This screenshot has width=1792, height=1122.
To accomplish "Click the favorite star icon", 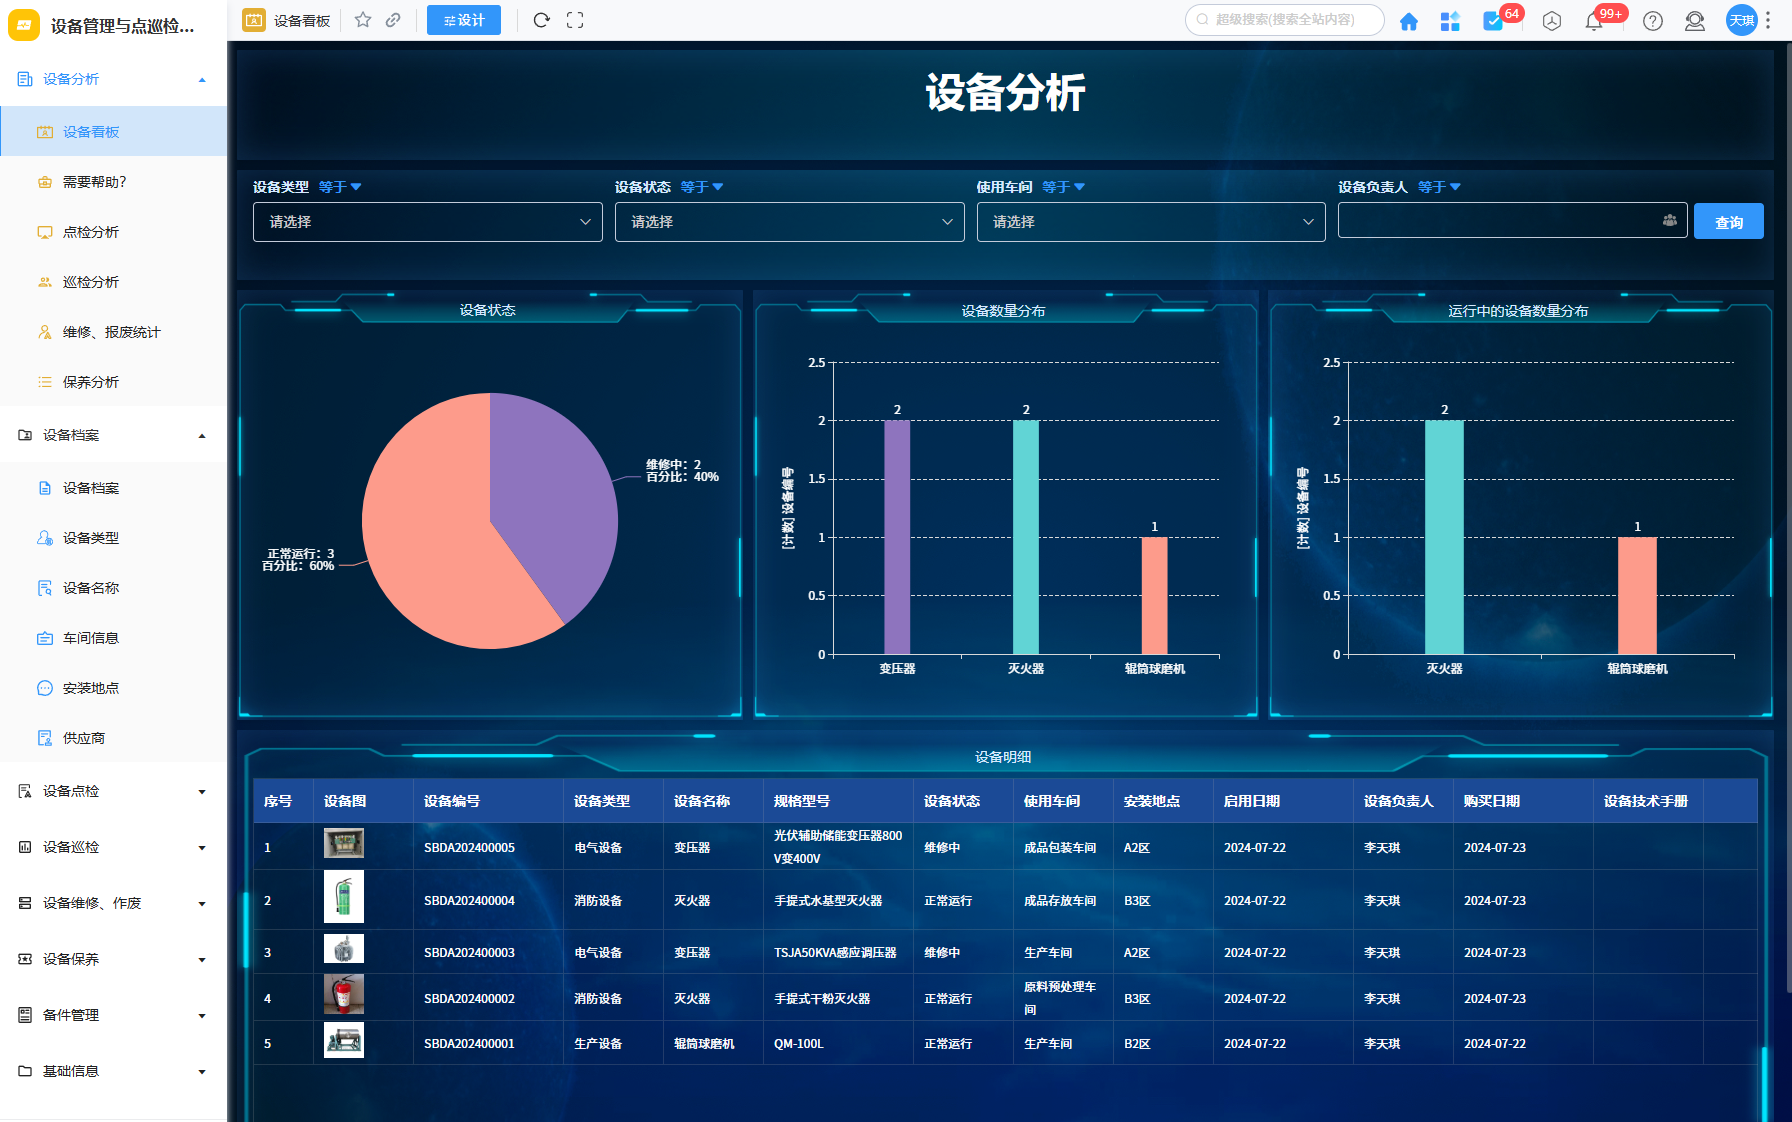I will pyautogui.click(x=363, y=20).
